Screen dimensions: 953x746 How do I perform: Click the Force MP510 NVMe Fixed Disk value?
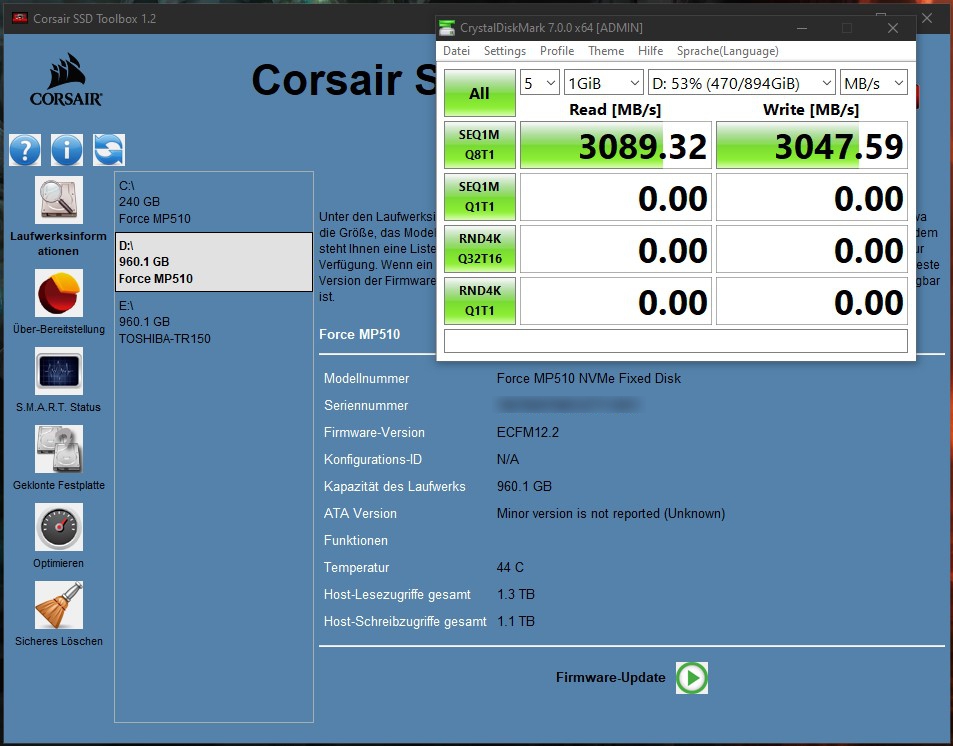[x=588, y=378]
